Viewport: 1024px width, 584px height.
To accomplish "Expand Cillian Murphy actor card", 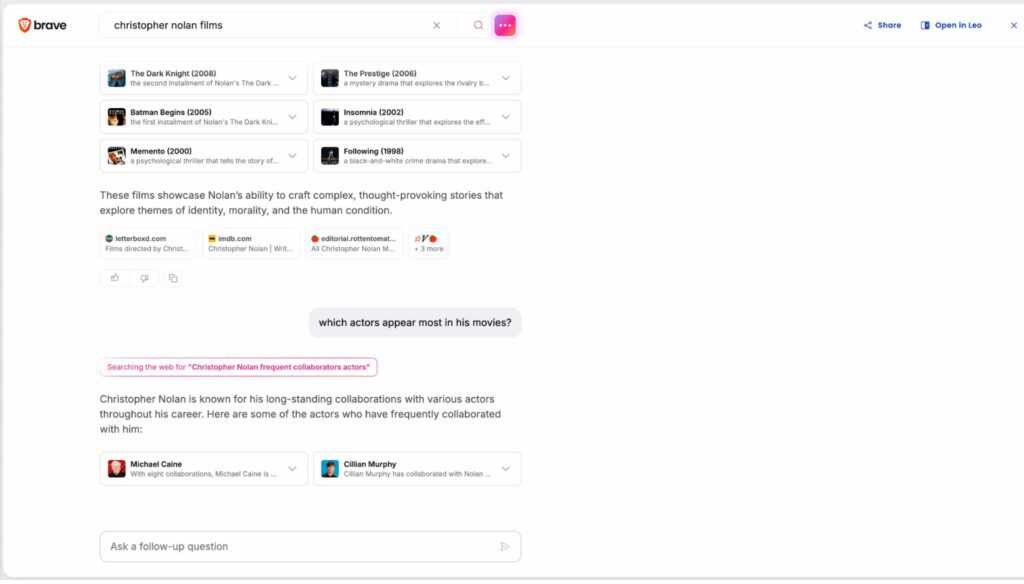I will (505, 469).
